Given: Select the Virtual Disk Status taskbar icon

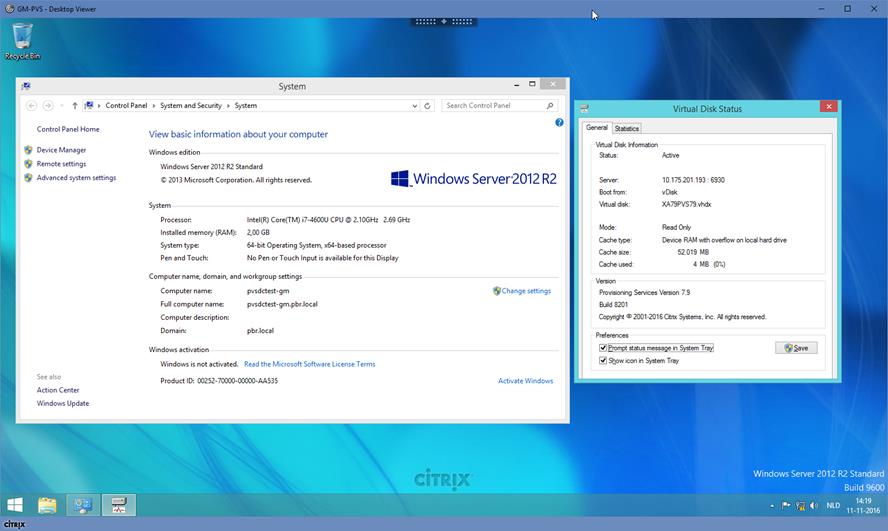Looking at the screenshot, I should pos(118,504).
